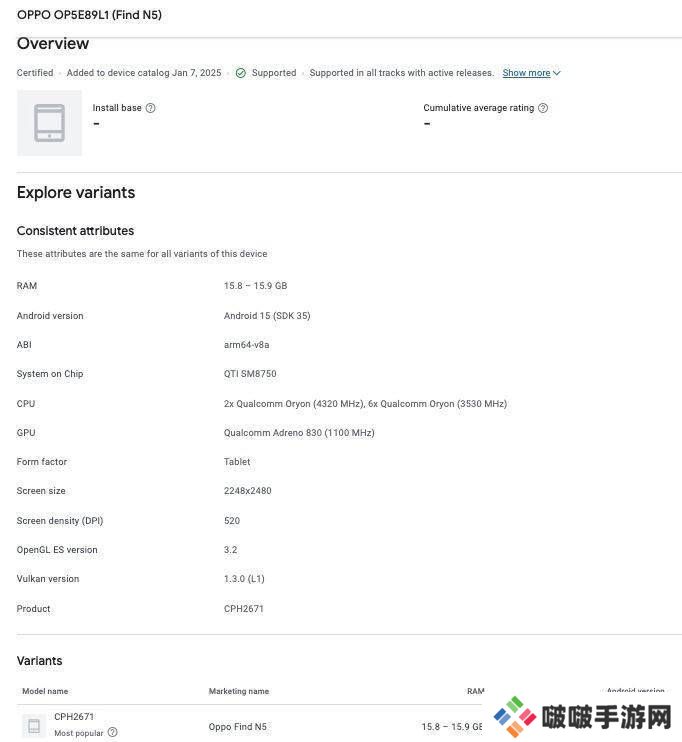Click the Certified status label

tap(35, 73)
